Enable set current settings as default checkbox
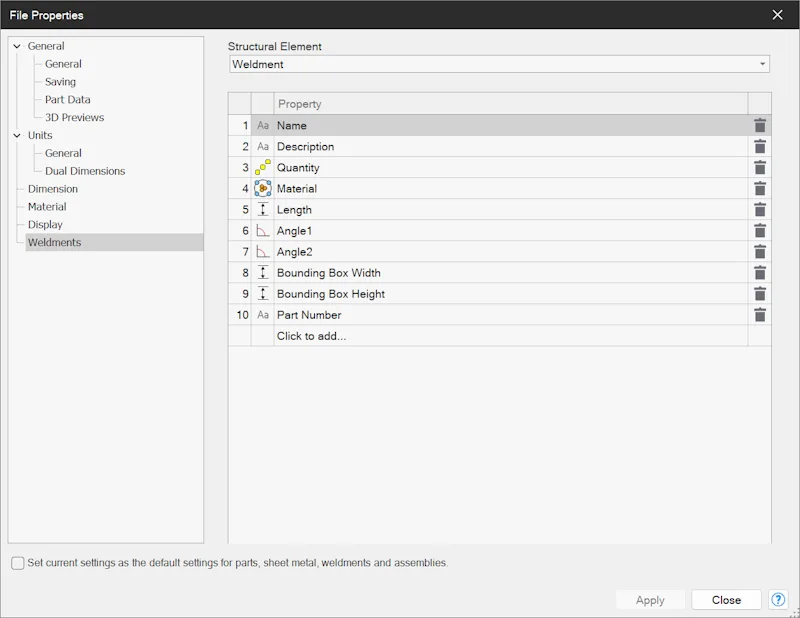This screenshot has width=800, height=618. [x=18, y=563]
